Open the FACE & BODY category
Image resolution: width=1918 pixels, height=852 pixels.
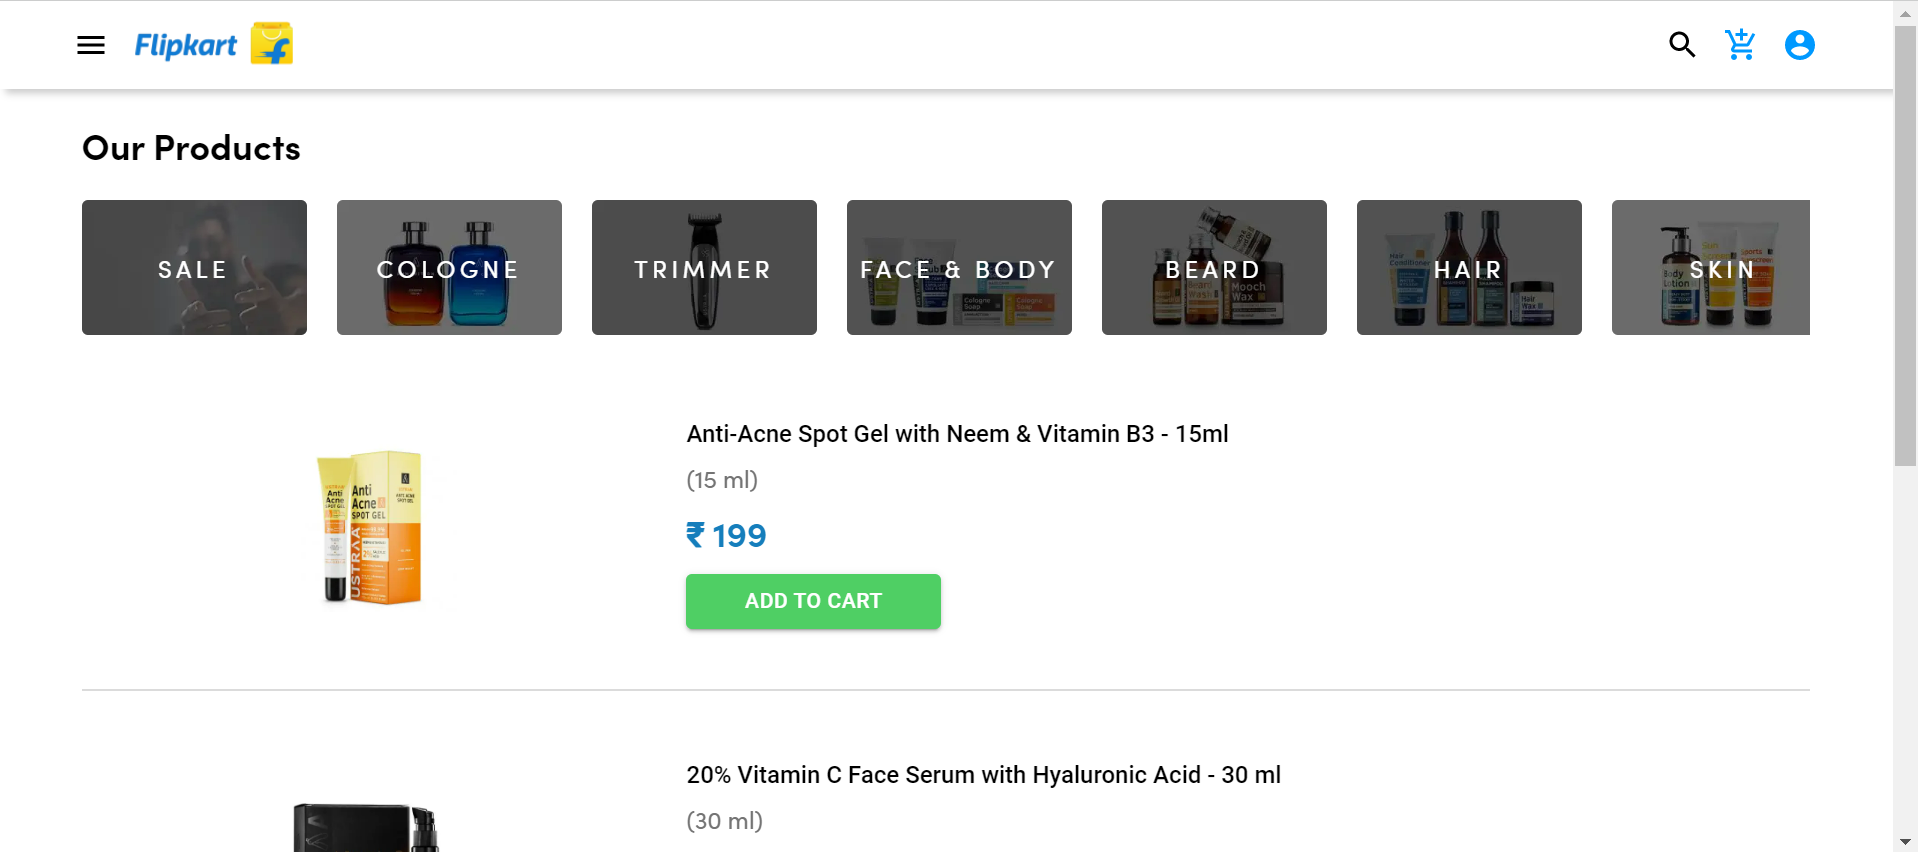pyautogui.click(x=958, y=267)
